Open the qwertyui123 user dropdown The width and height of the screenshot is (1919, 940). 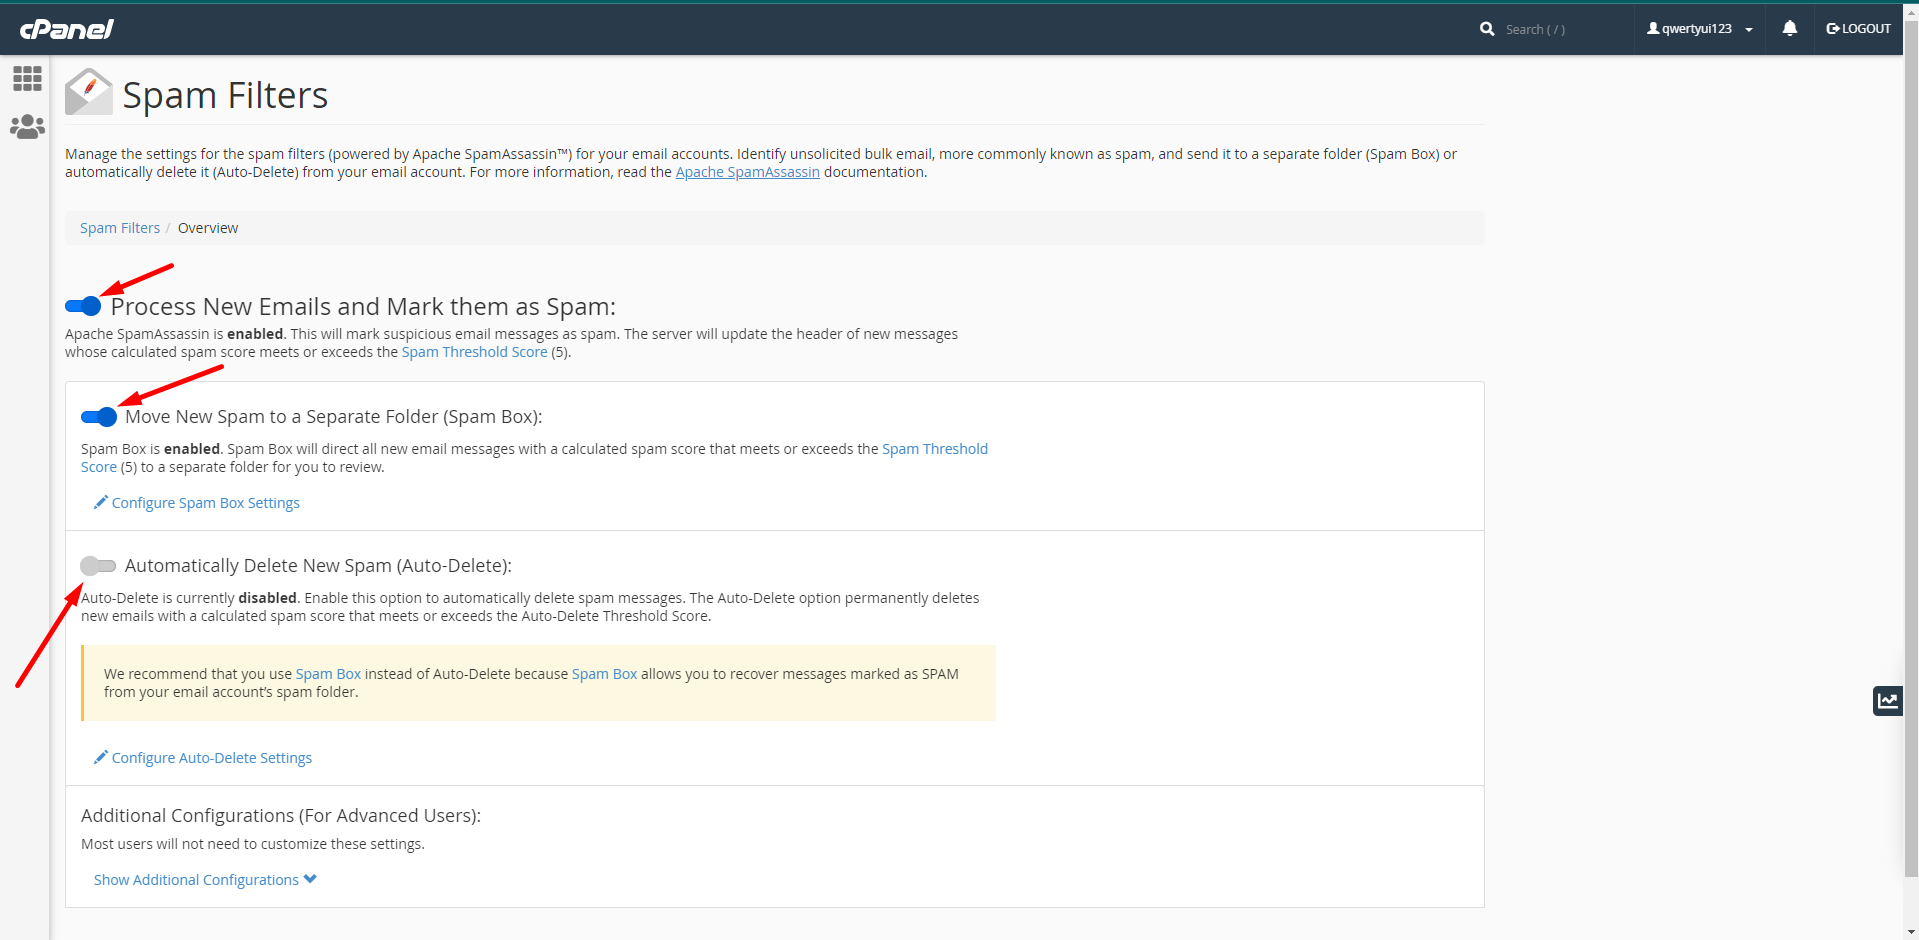(x=1699, y=29)
